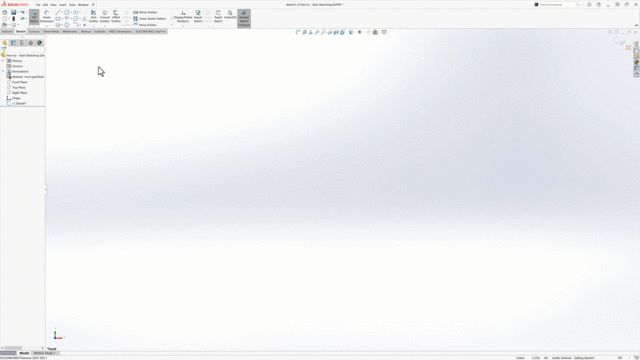The image size is (640, 360).
Task: Select Sensors in the feature tree
Action: (15, 66)
